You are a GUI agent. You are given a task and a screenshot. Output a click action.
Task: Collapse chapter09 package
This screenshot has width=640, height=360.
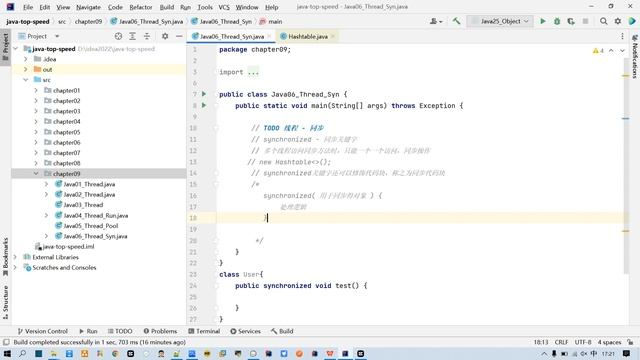point(36,173)
